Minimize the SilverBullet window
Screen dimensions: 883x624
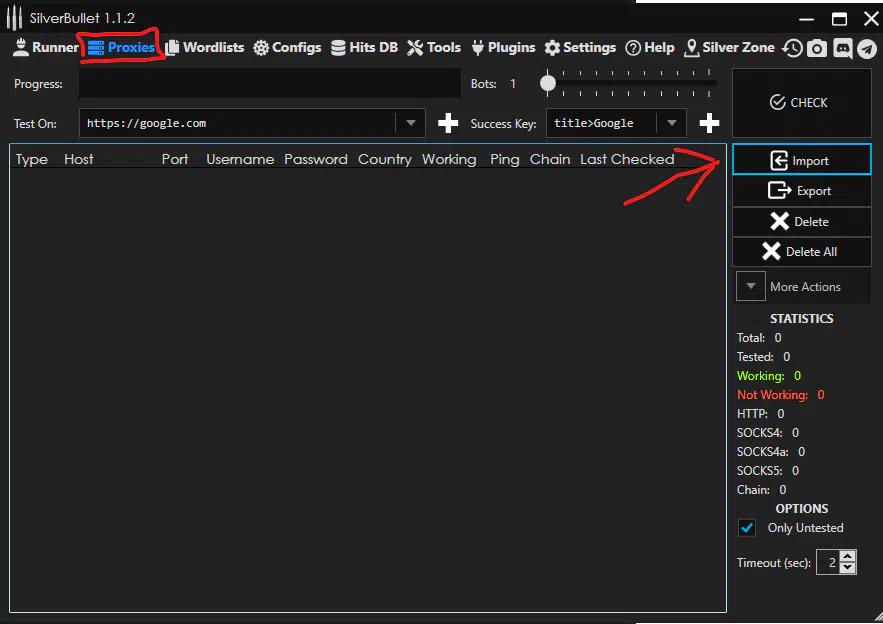coord(806,19)
